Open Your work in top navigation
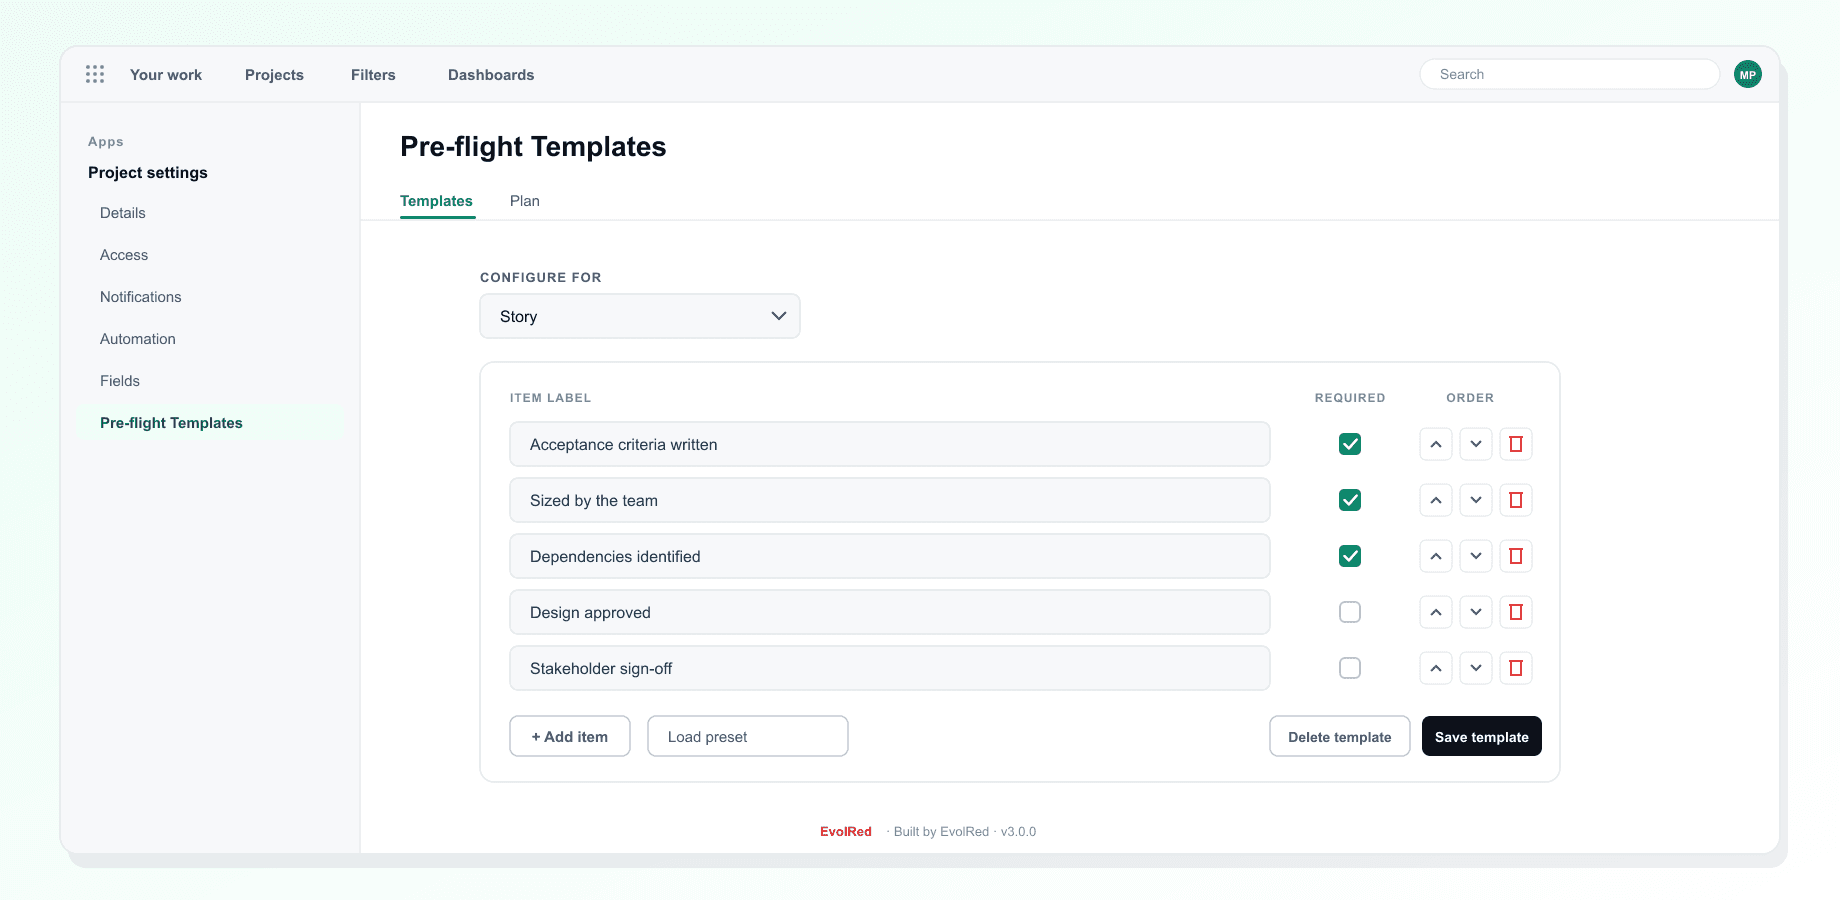The height and width of the screenshot is (900, 1840). click(166, 75)
